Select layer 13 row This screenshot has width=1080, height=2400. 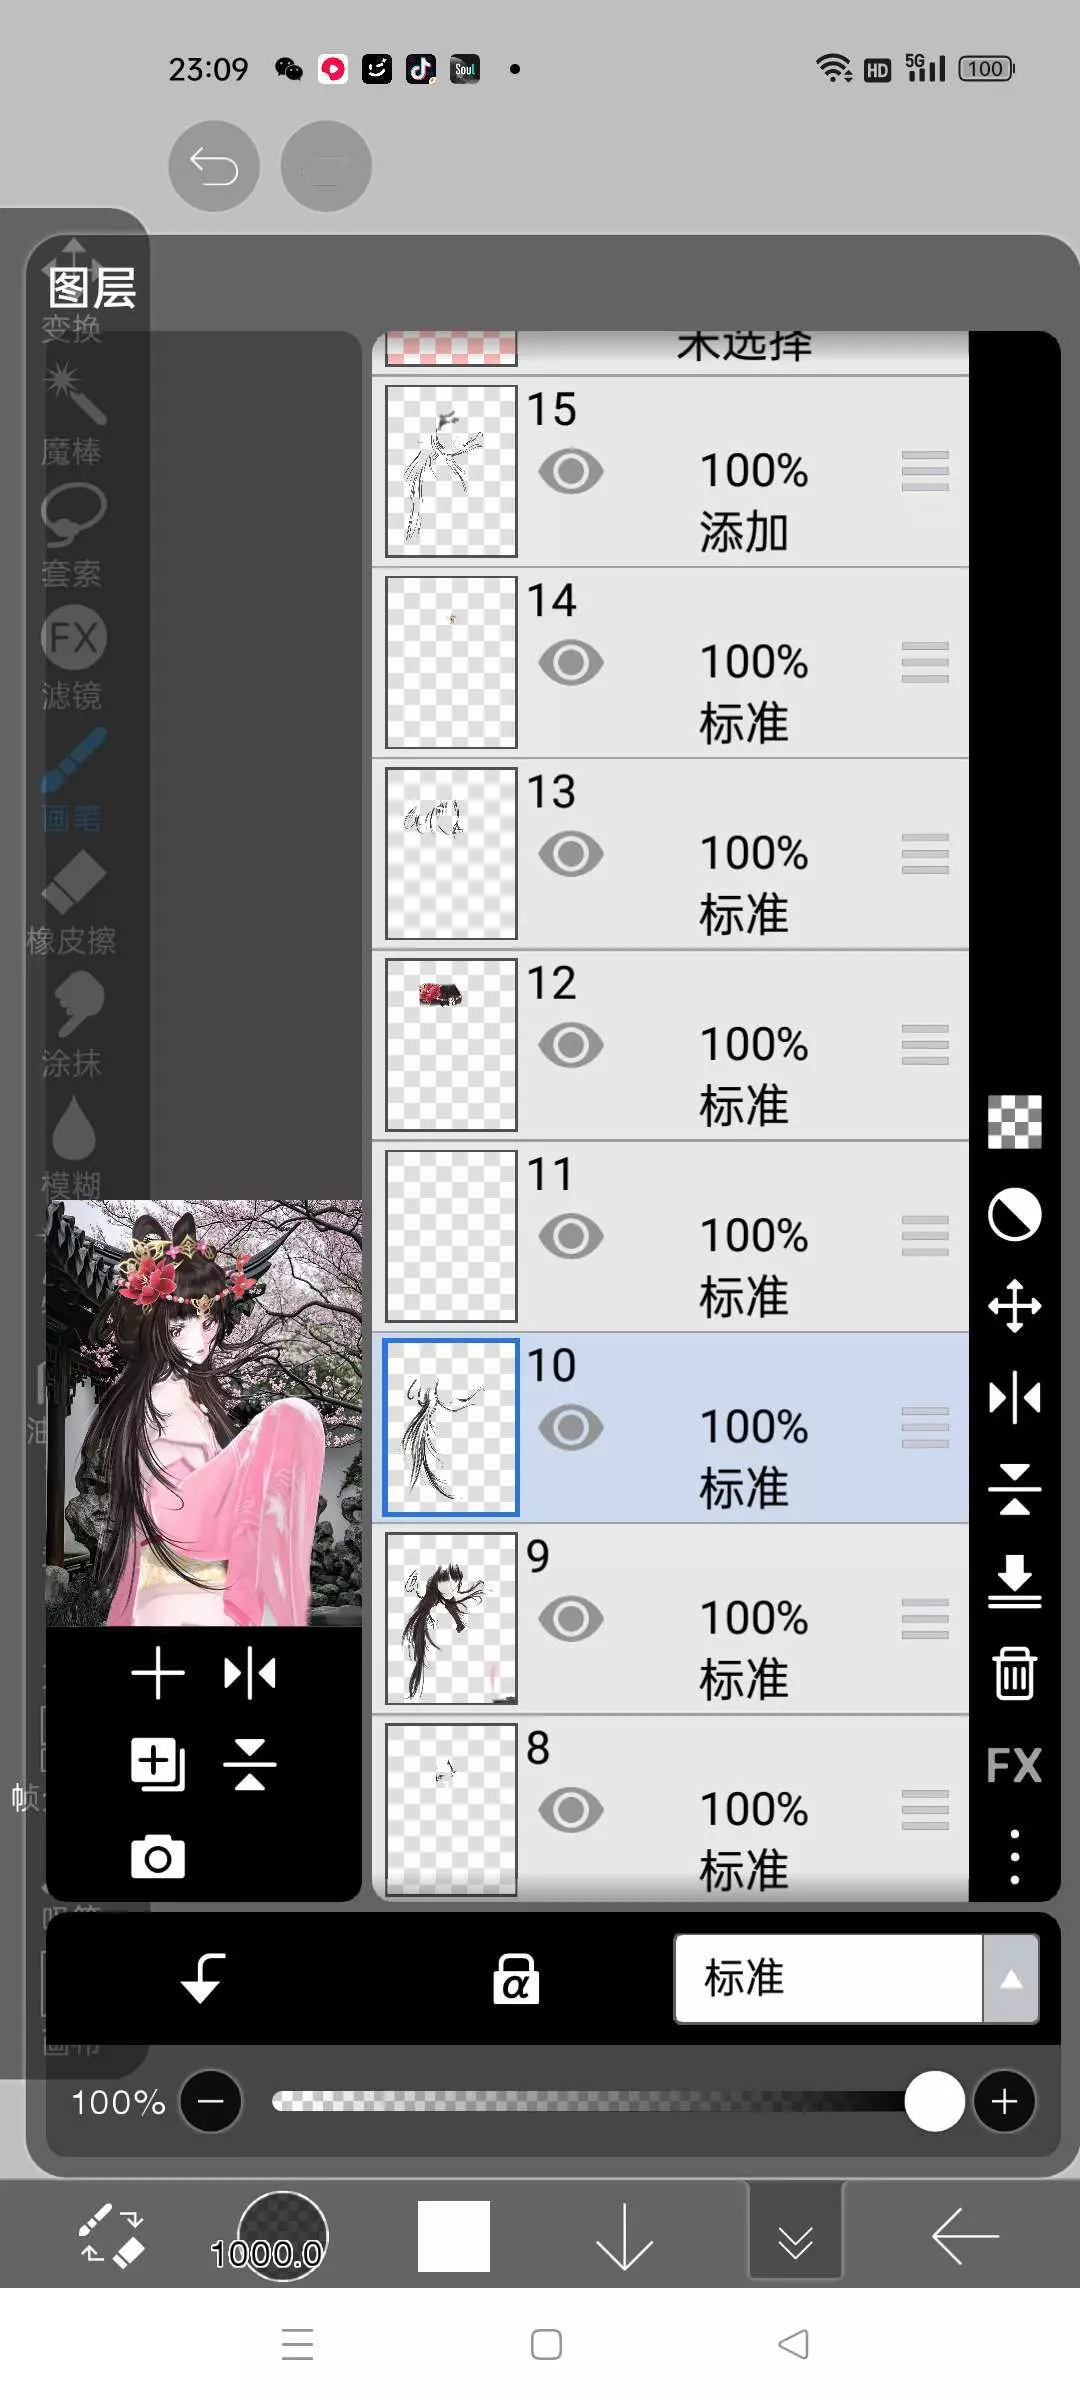pos(670,854)
